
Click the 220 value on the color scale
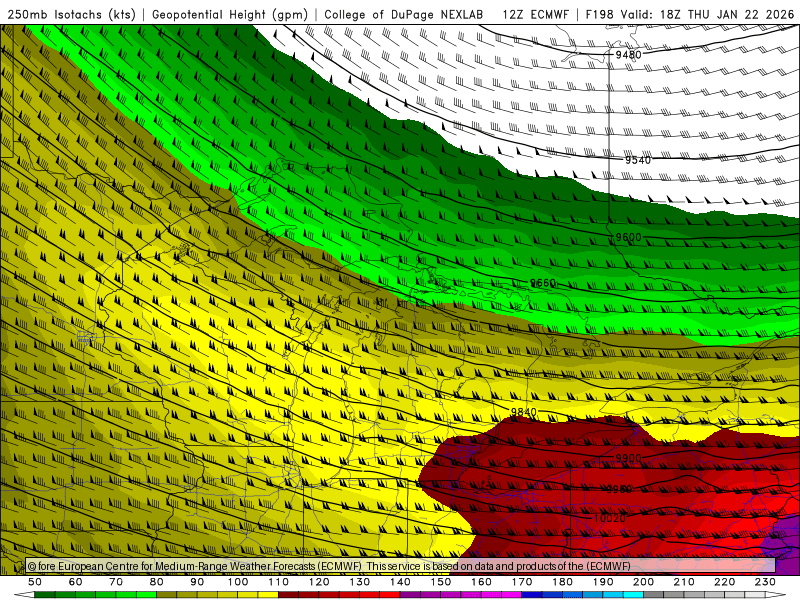tap(725, 582)
